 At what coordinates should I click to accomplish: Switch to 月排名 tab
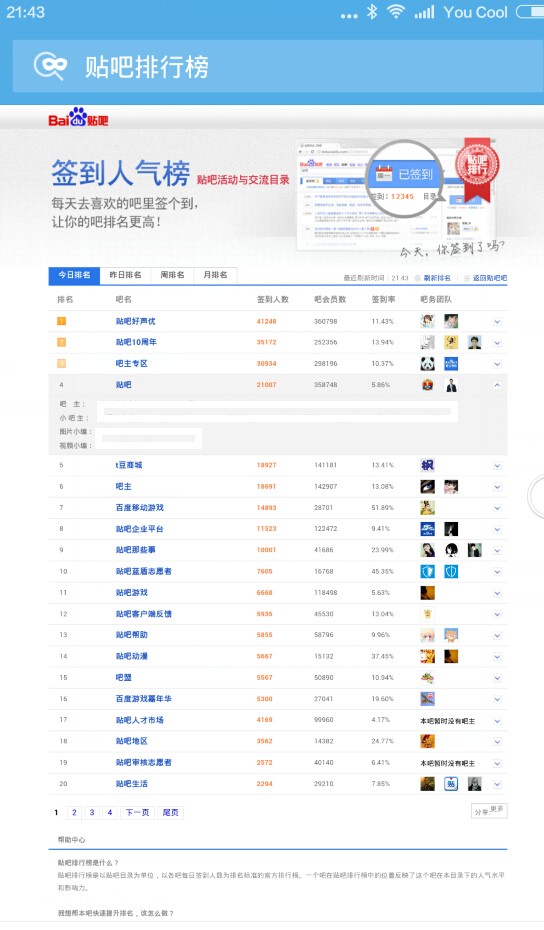(x=215, y=275)
